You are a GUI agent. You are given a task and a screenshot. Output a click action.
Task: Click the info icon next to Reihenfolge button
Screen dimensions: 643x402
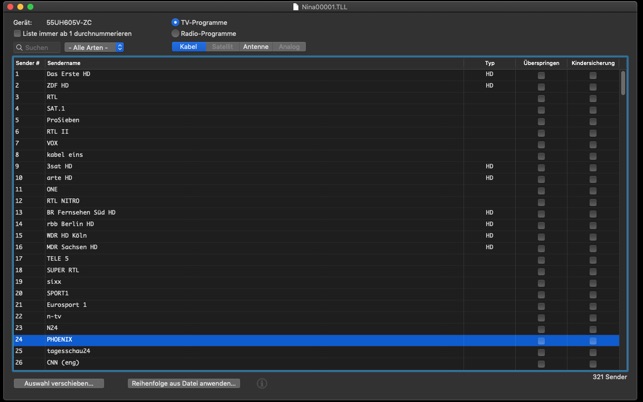pos(262,384)
